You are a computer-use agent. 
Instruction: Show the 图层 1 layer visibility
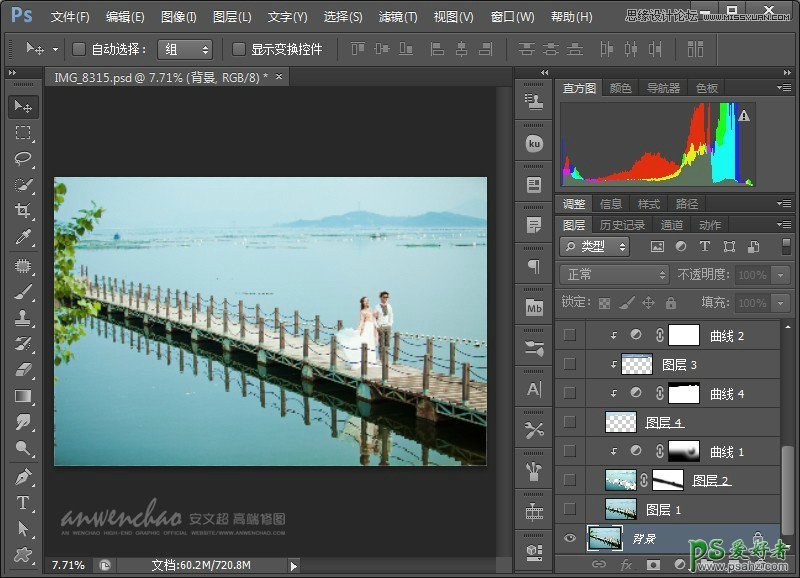coord(570,509)
